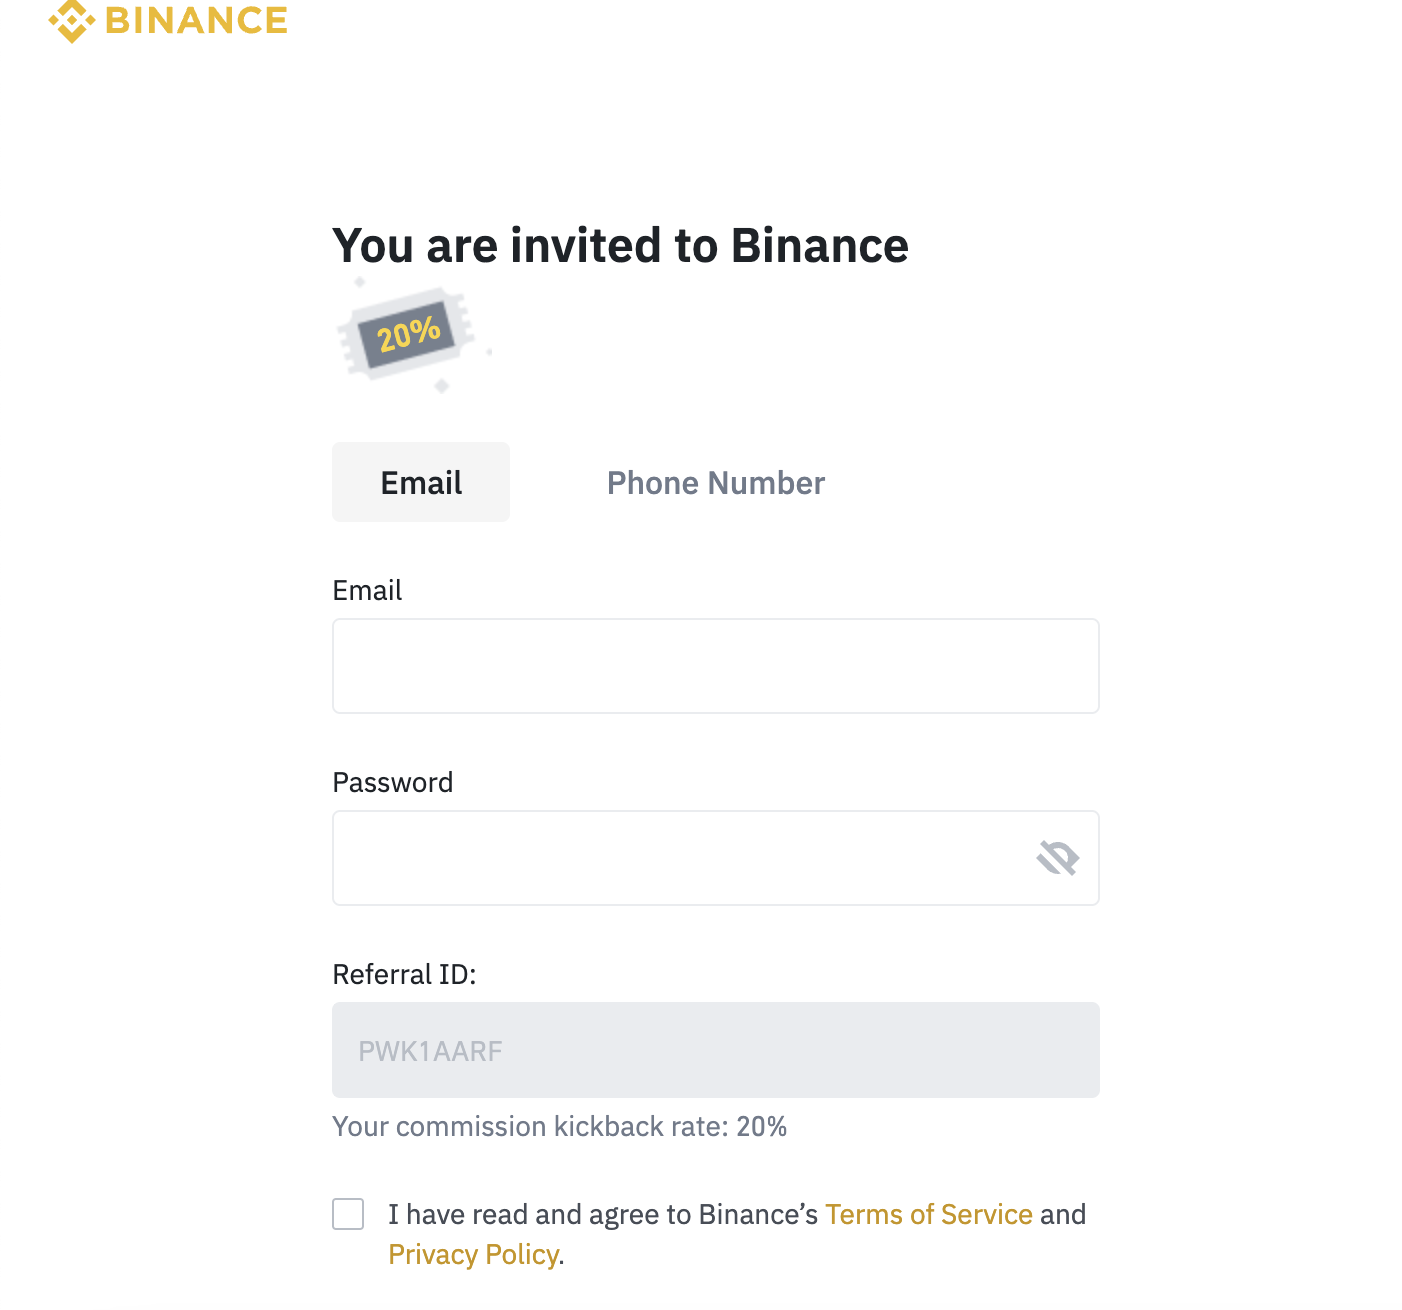Click the Email field label
The height and width of the screenshot is (1310, 1402).
[367, 590]
